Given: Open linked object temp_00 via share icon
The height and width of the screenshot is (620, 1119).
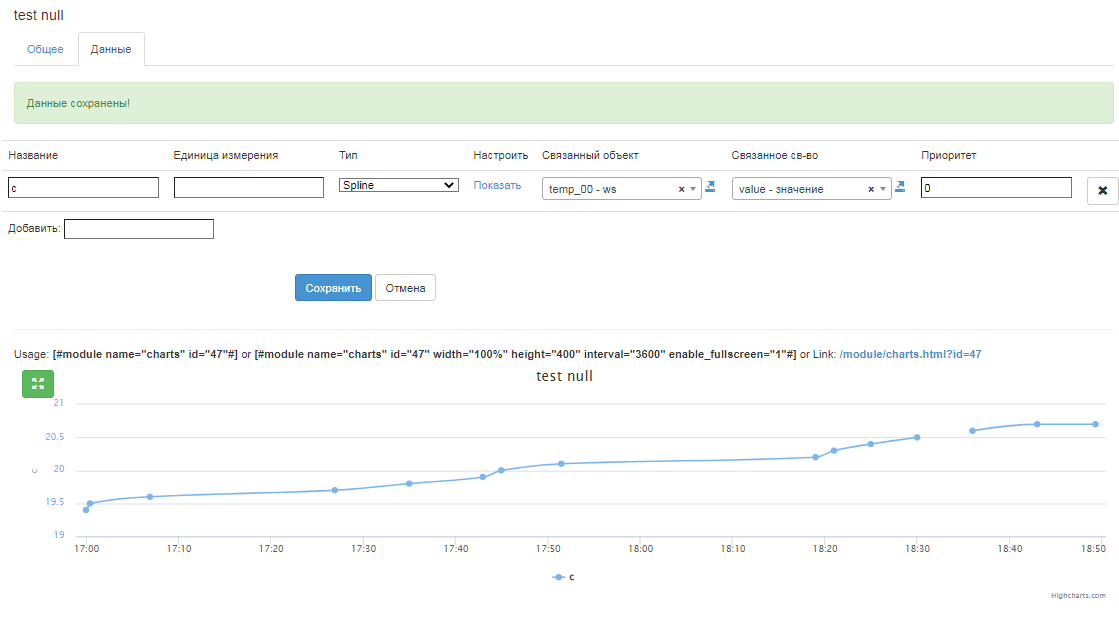Looking at the screenshot, I should click(710, 186).
